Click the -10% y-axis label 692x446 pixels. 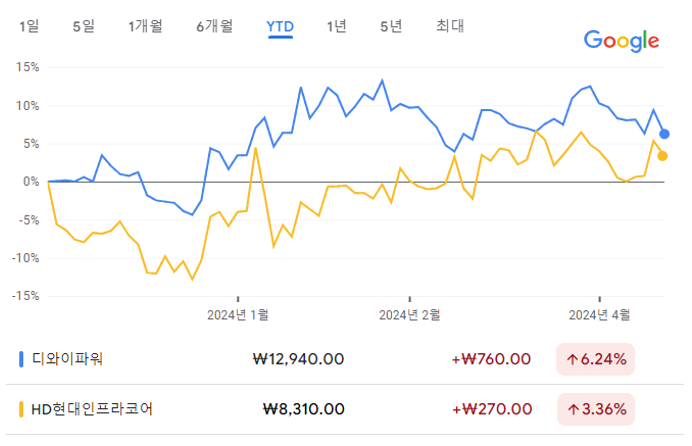pyautogui.click(x=26, y=258)
